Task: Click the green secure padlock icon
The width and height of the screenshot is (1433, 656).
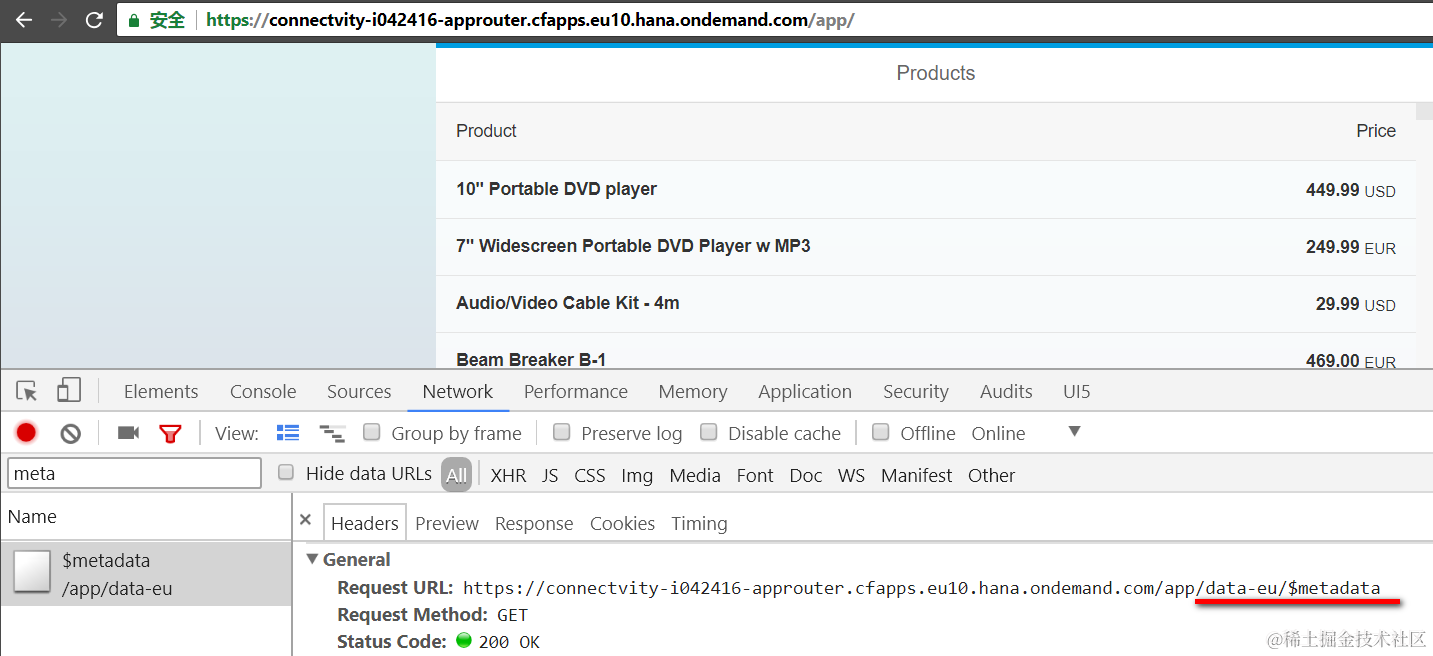Action: (134, 19)
